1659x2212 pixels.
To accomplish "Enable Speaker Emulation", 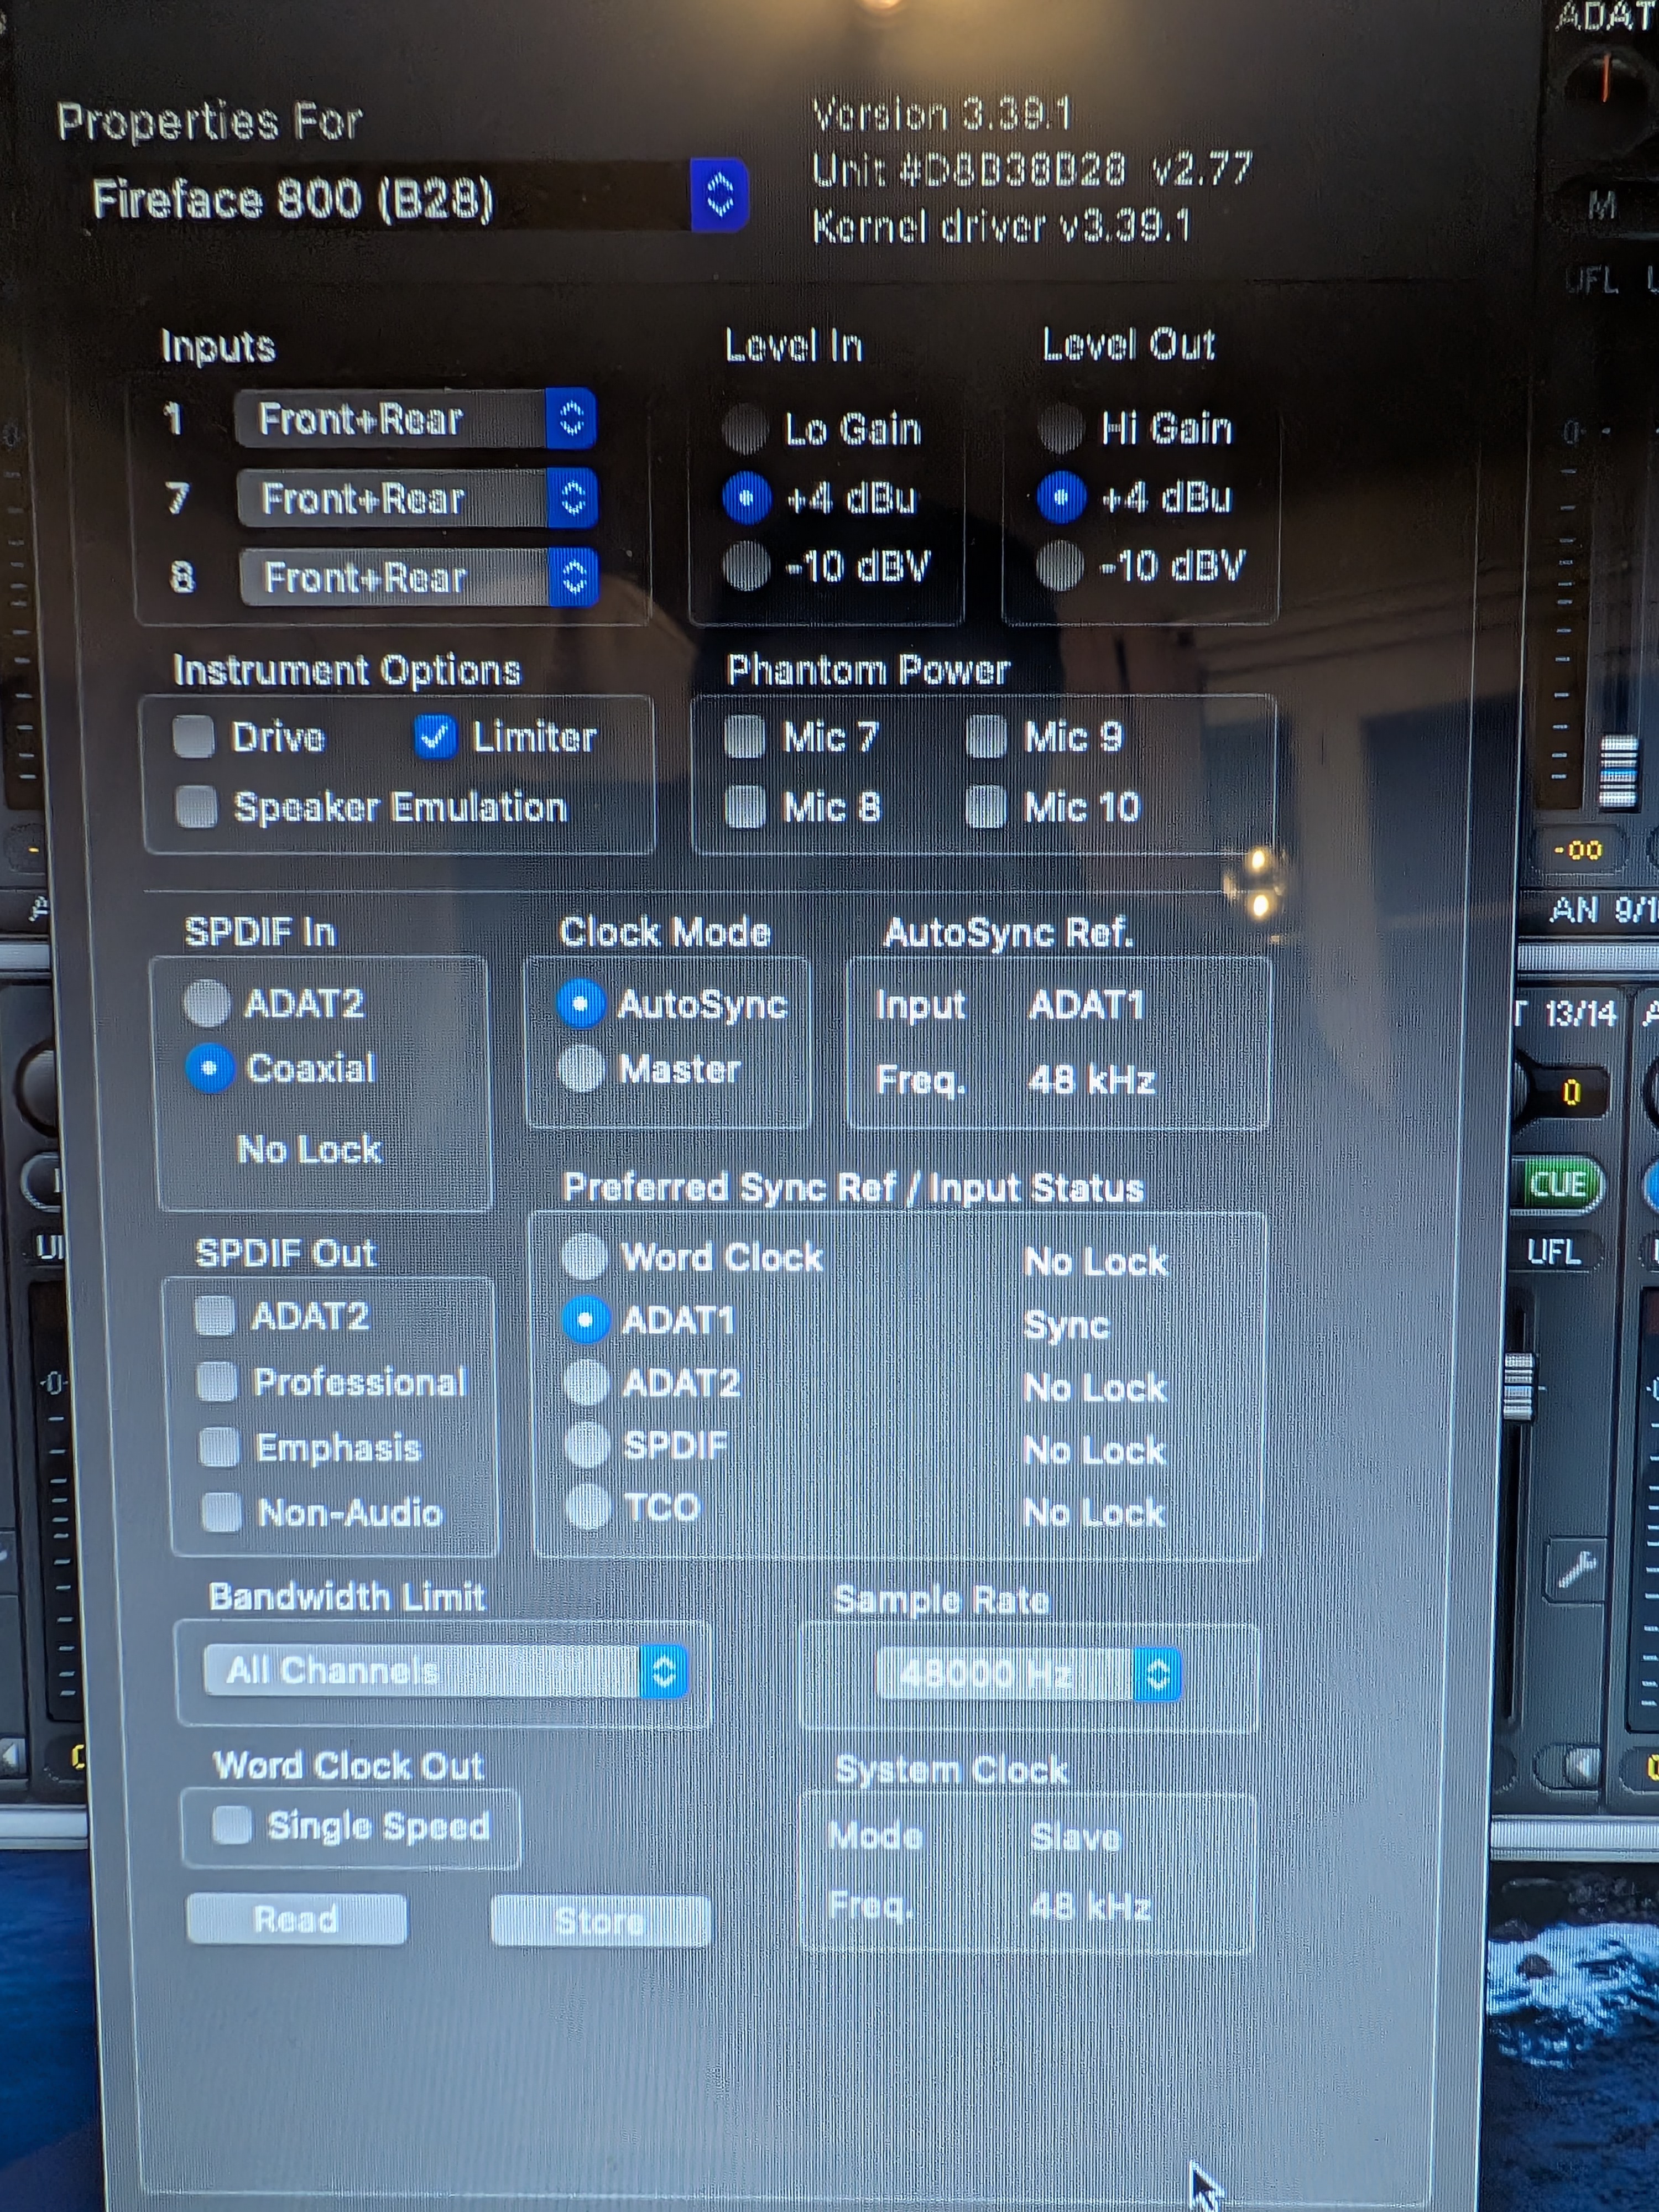I will [196, 807].
